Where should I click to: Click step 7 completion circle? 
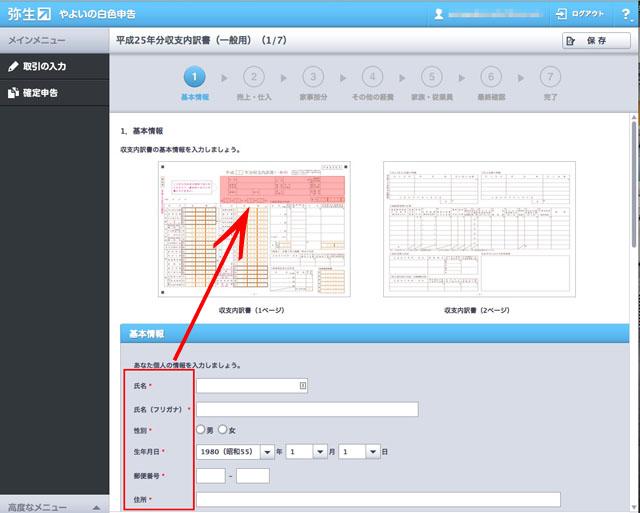[x=549, y=77]
